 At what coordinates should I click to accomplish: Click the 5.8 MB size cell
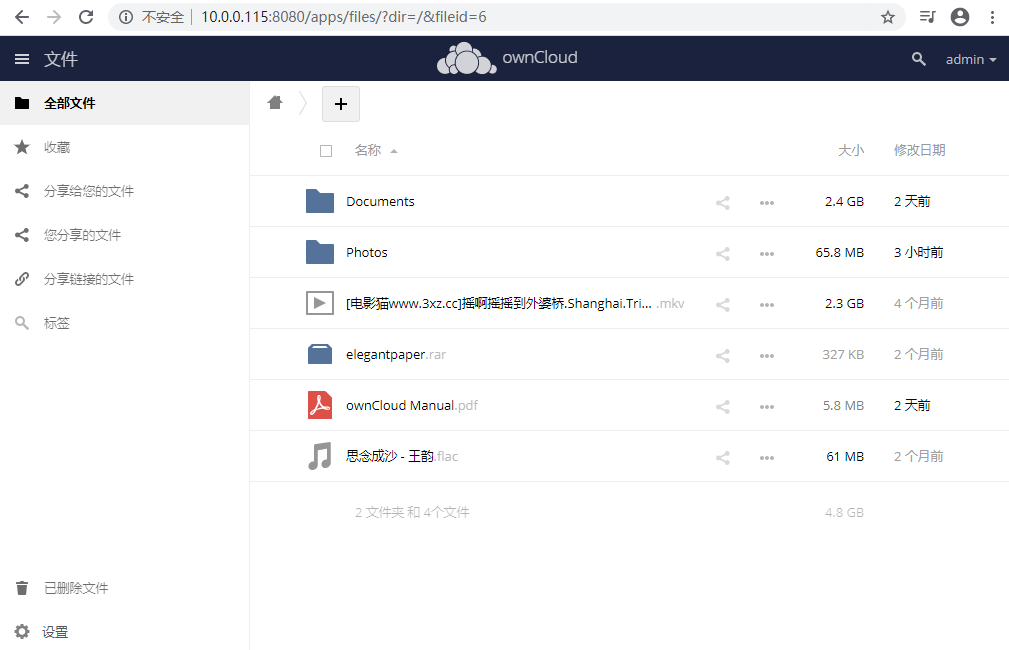pyautogui.click(x=843, y=405)
